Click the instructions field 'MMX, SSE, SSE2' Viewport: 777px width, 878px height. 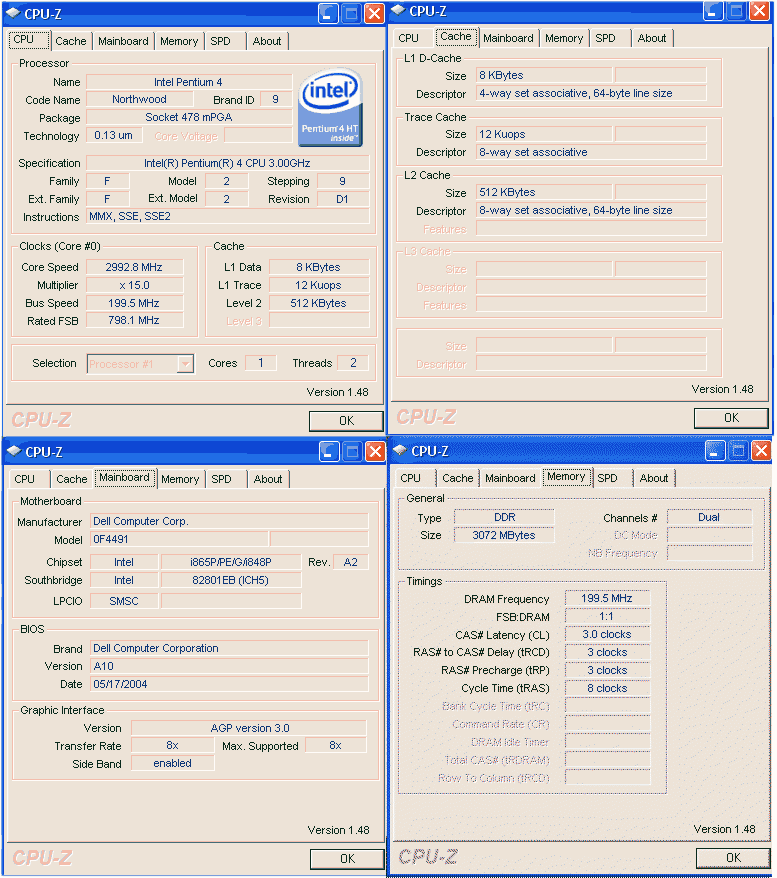(x=228, y=216)
